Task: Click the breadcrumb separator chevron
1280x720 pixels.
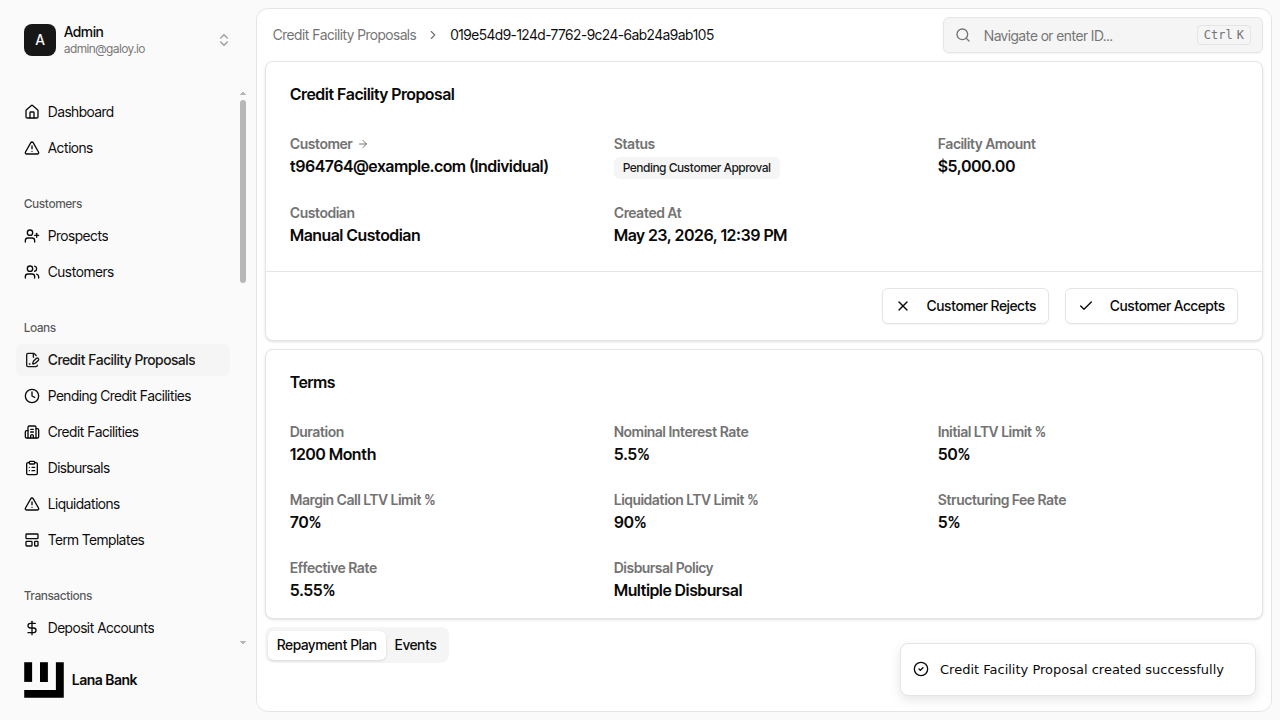Action: 433,35
